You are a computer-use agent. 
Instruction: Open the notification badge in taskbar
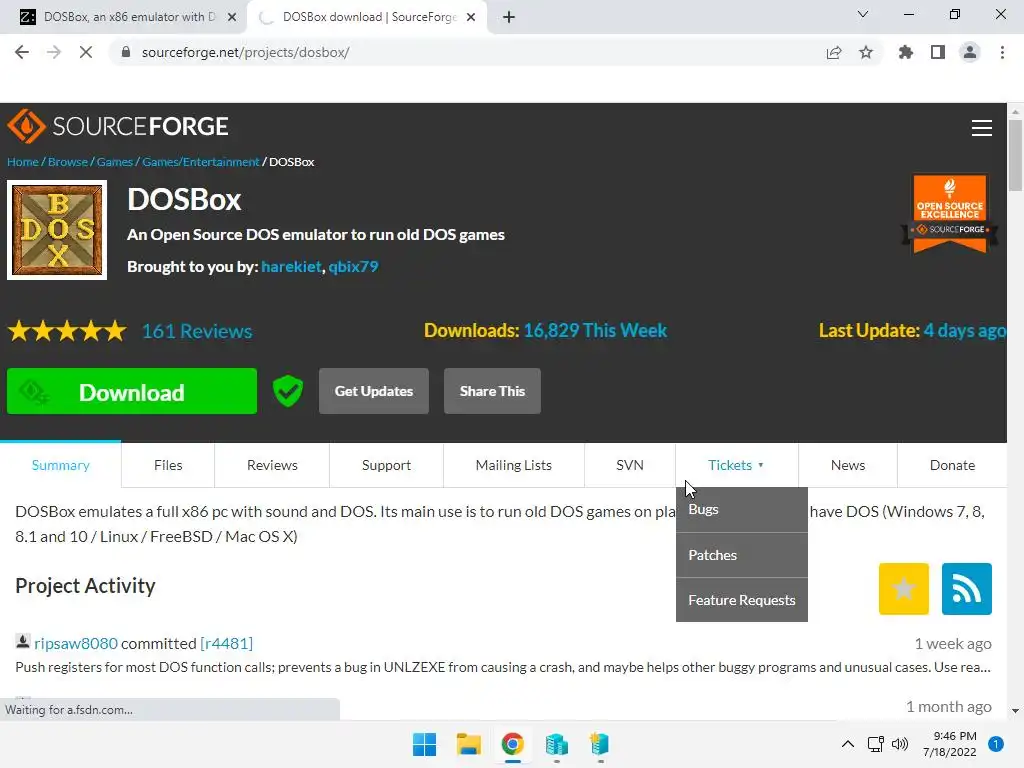point(996,744)
